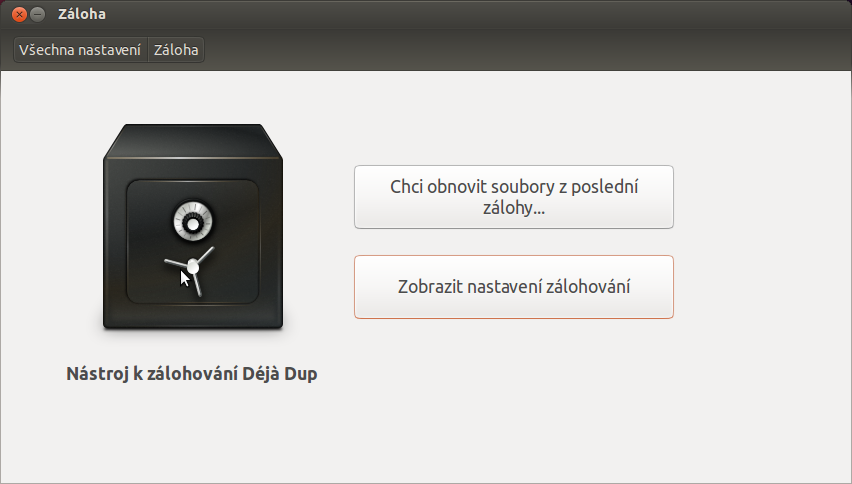The width and height of the screenshot is (852, 484).
Task: Select the Záloha breadcrumb button
Action: (x=176, y=50)
